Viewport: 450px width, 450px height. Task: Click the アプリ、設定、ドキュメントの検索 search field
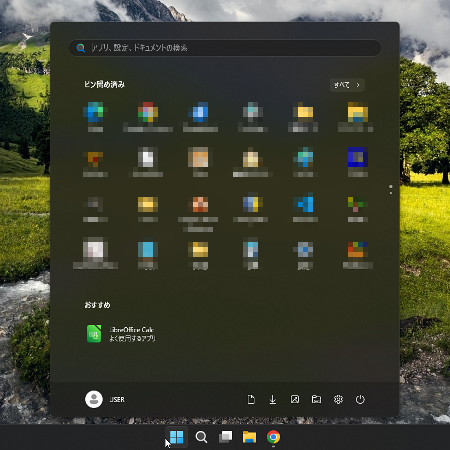pyautogui.click(x=225, y=48)
